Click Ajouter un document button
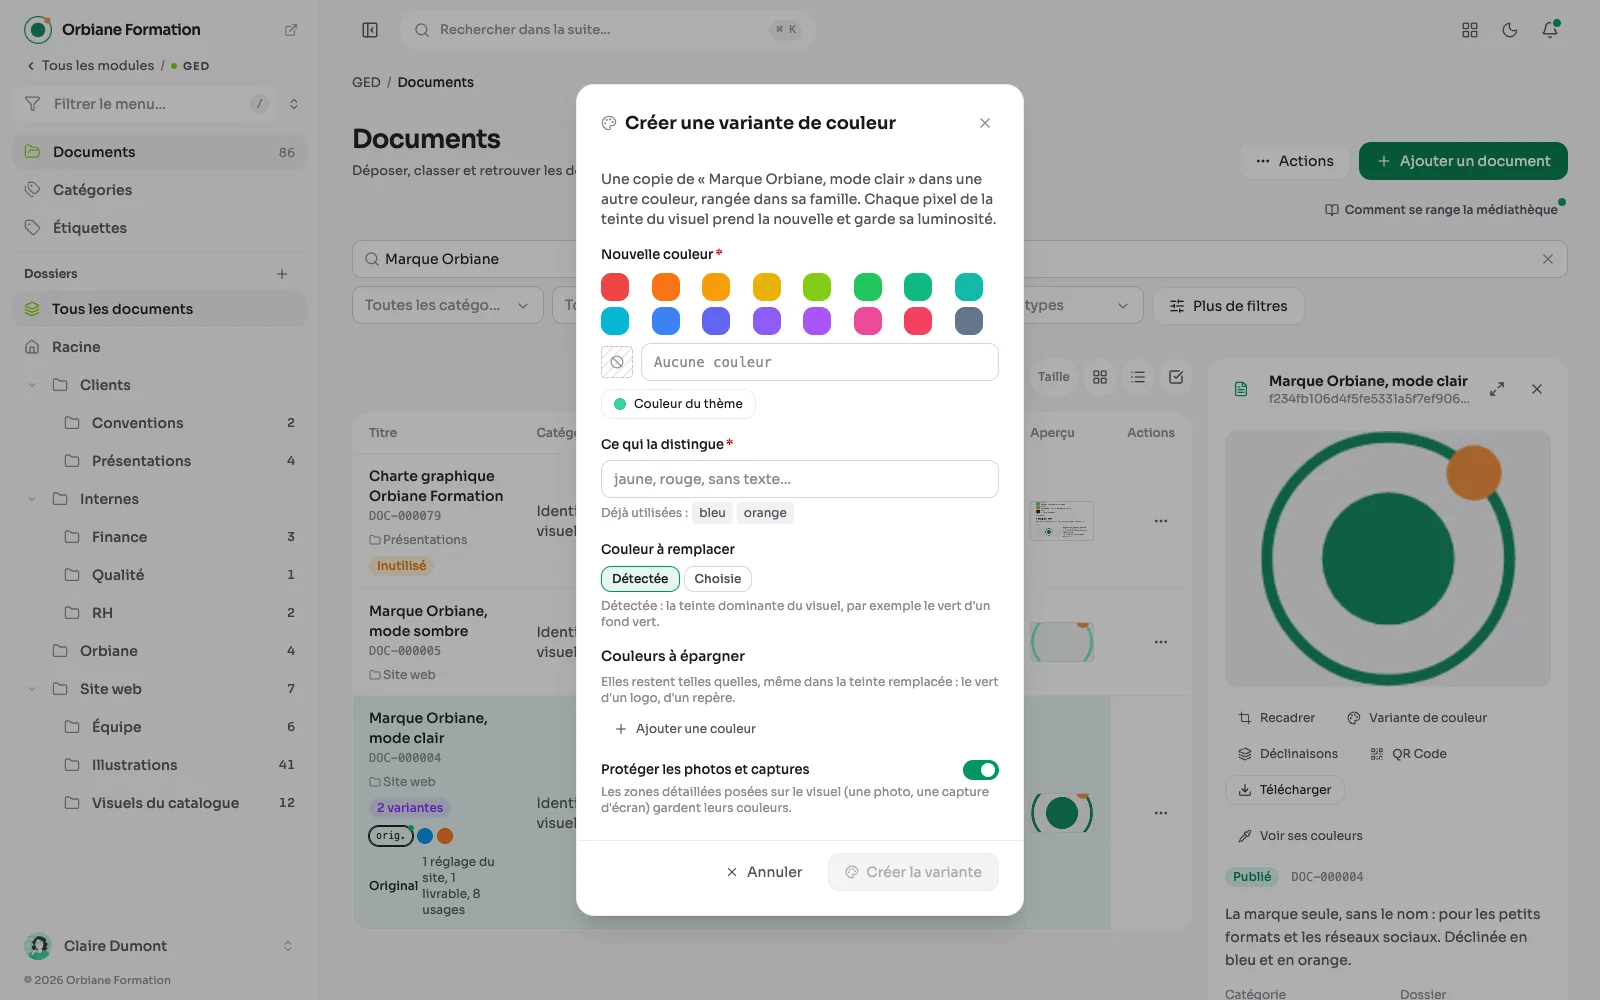This screenshot has width=1600, height=1000. pos(1463,161)
